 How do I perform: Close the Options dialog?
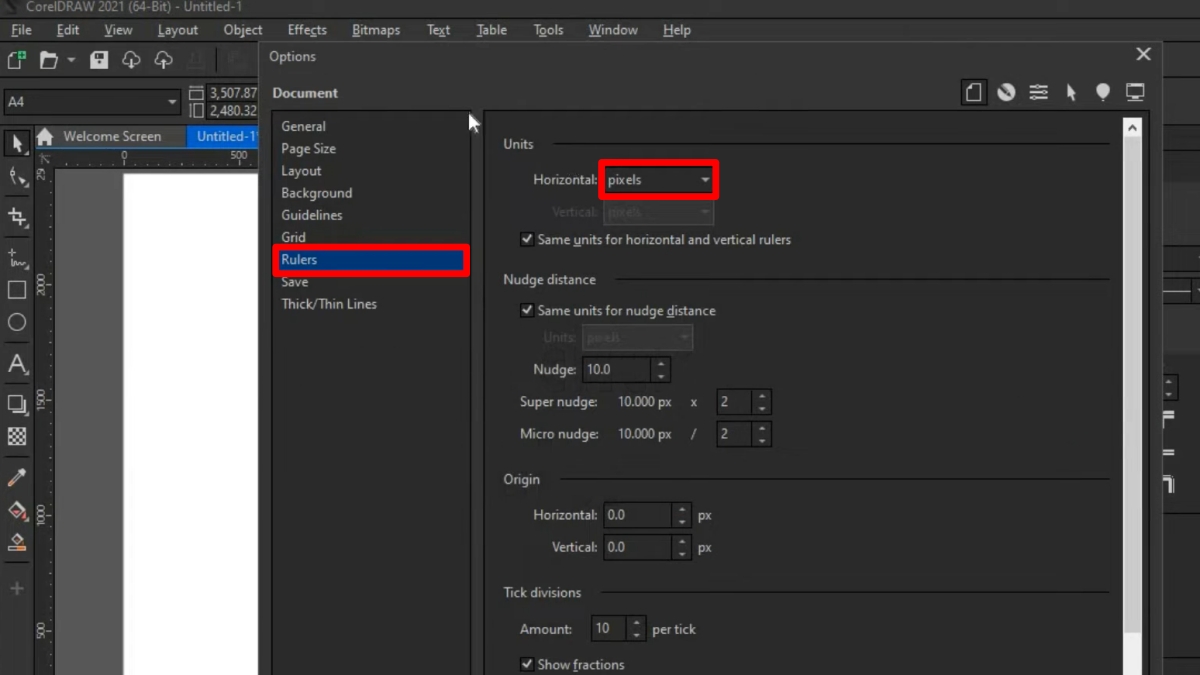(x=1144, y=55)
